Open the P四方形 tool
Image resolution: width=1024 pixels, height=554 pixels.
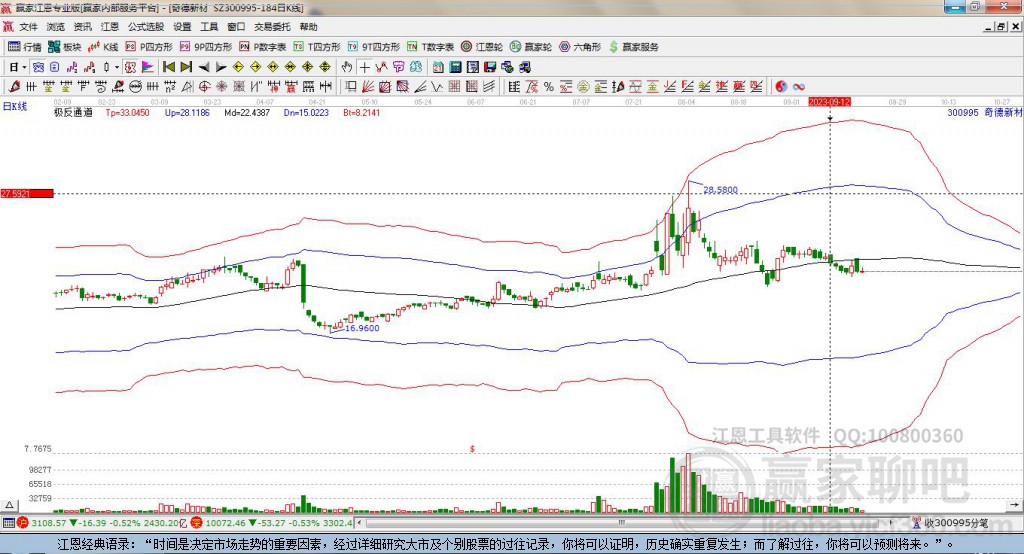[149, 47]
